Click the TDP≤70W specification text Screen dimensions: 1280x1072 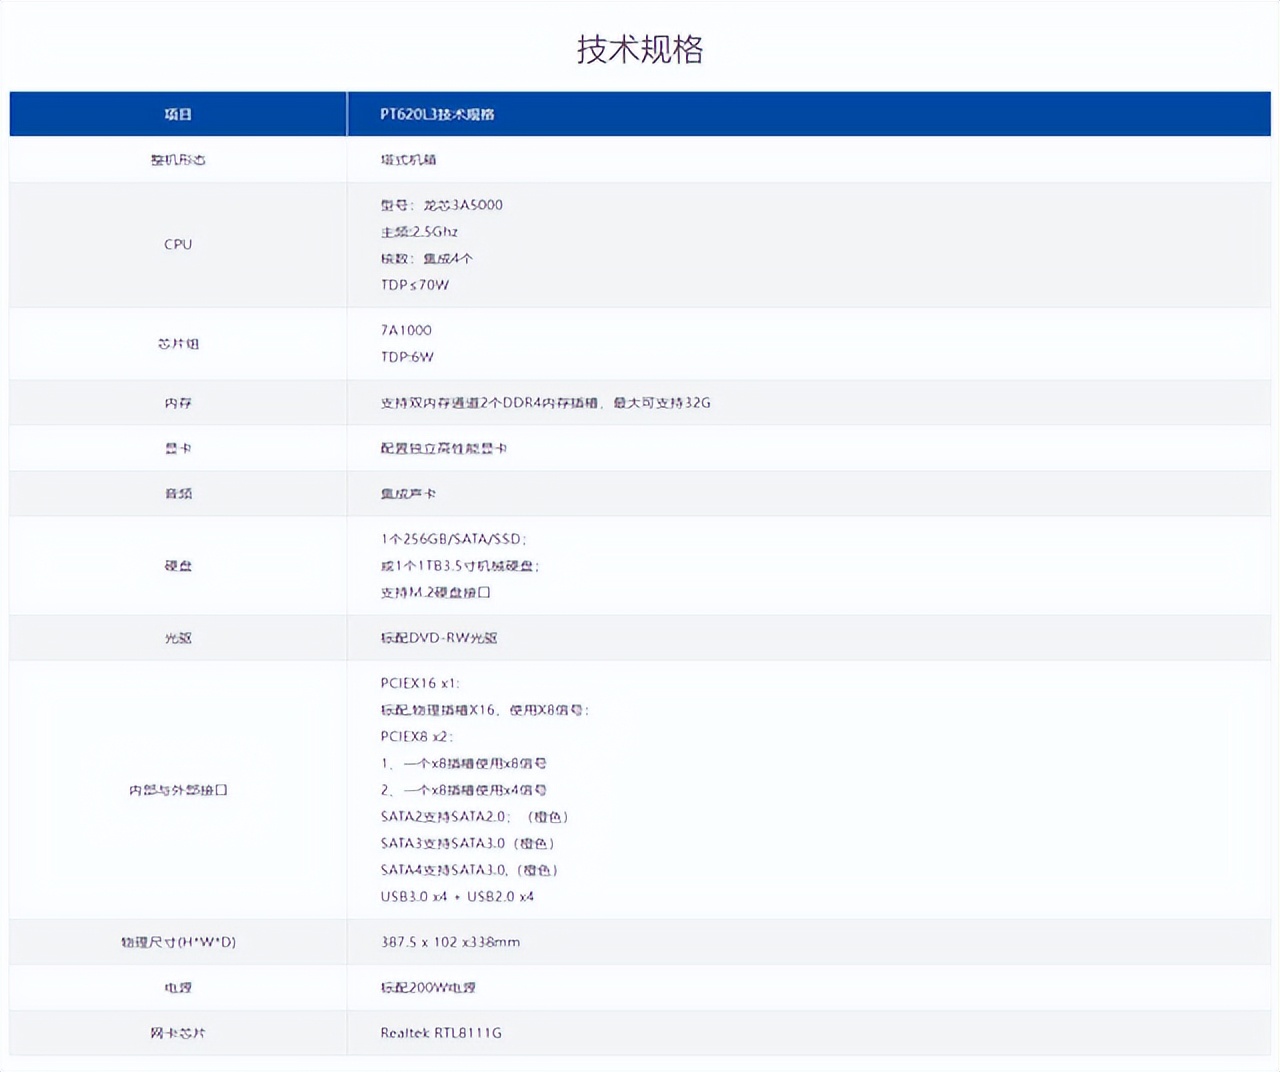pos(408,283)
